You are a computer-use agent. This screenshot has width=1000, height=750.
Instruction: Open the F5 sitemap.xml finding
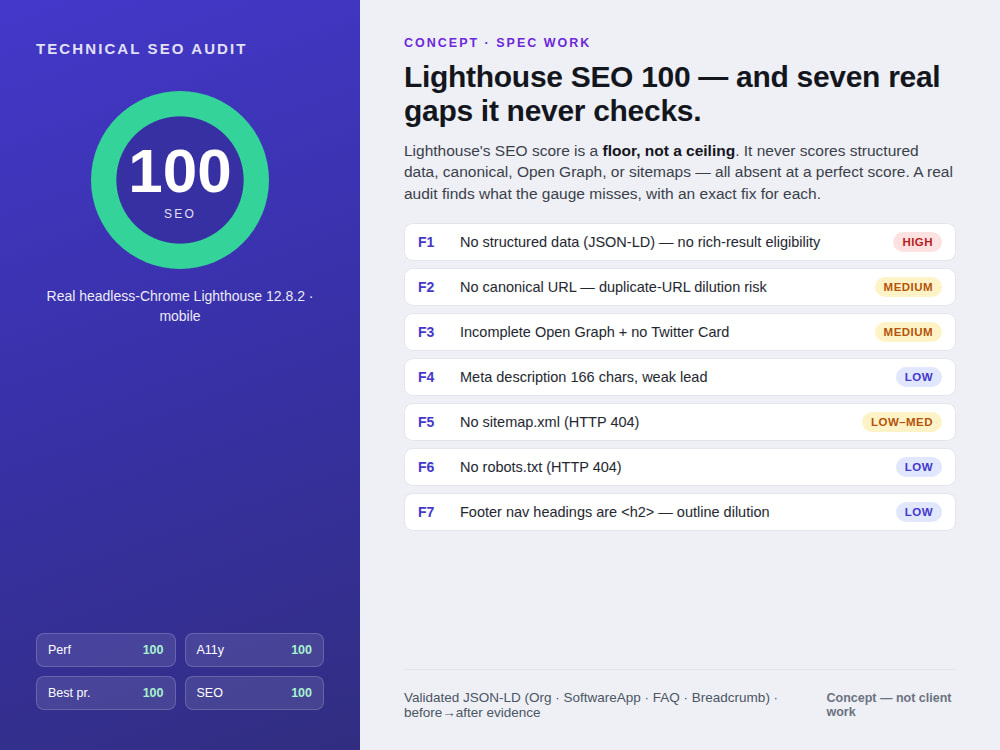point(680,422)
